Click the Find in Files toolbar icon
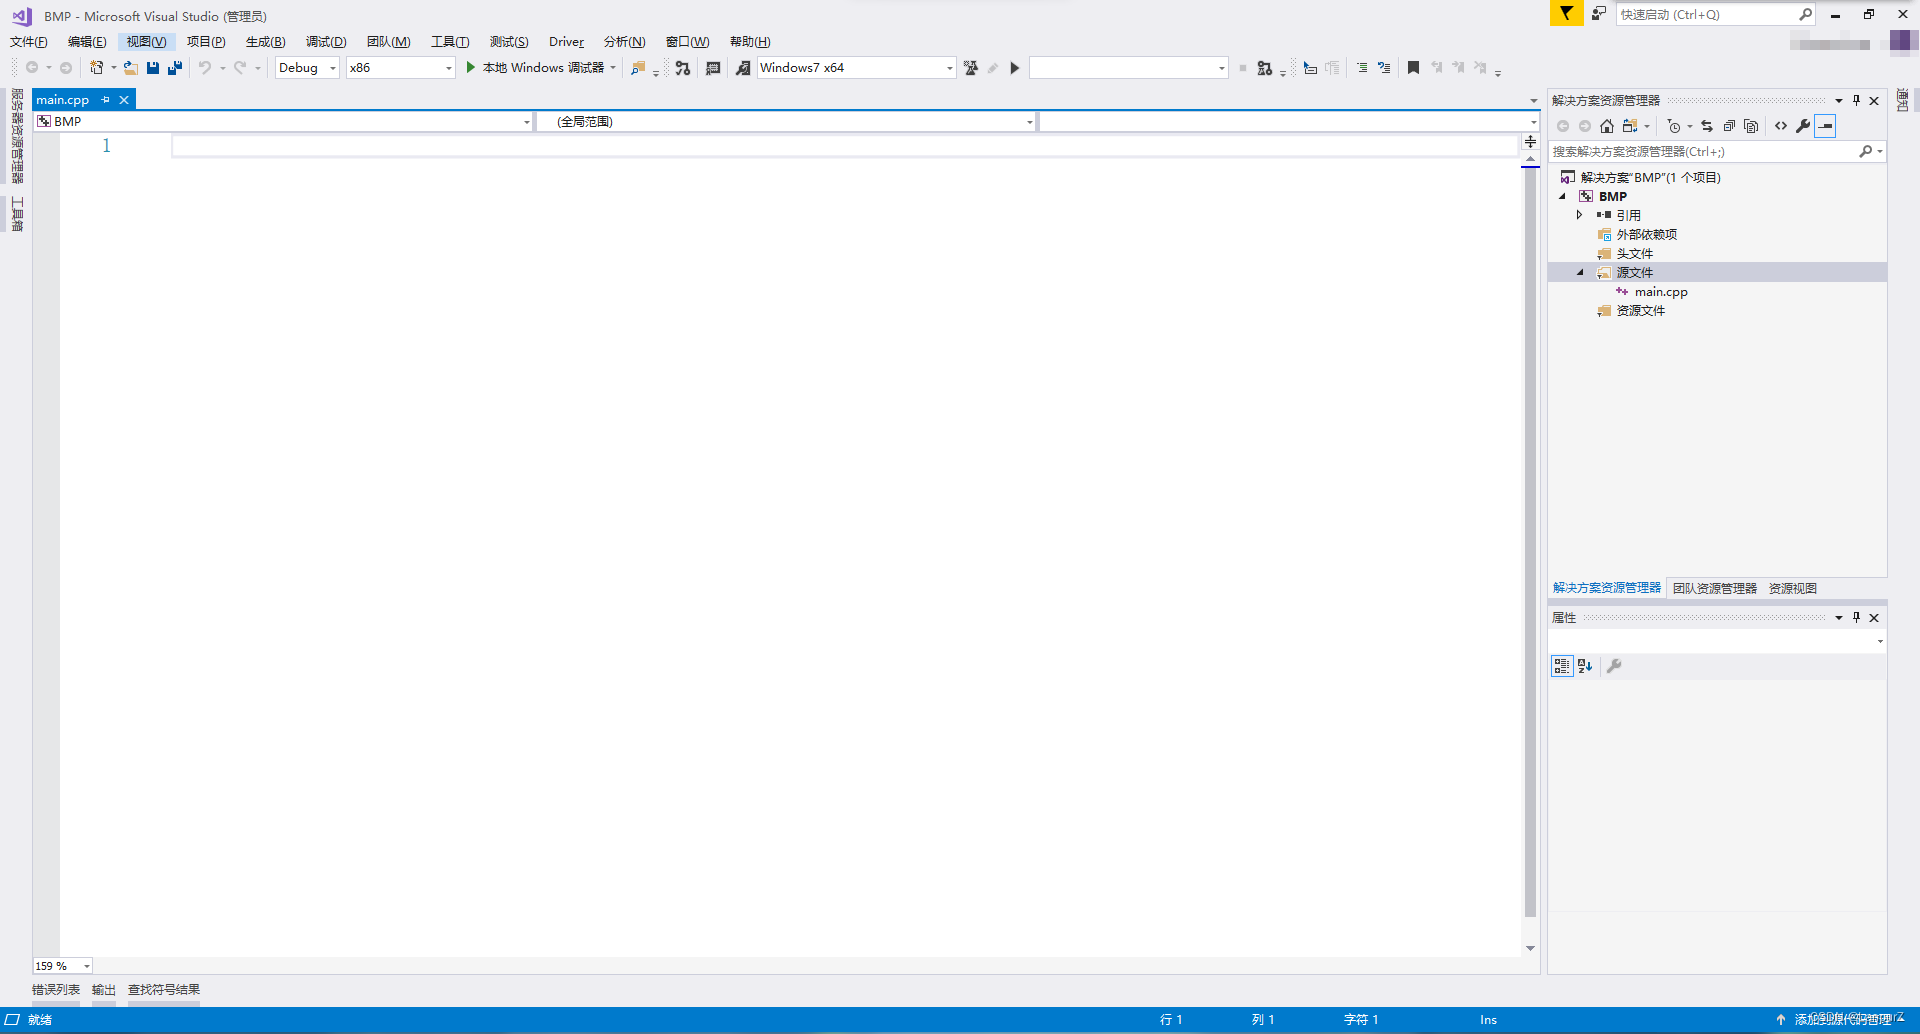This screenshot has height=1034, width=1920. 638,68
